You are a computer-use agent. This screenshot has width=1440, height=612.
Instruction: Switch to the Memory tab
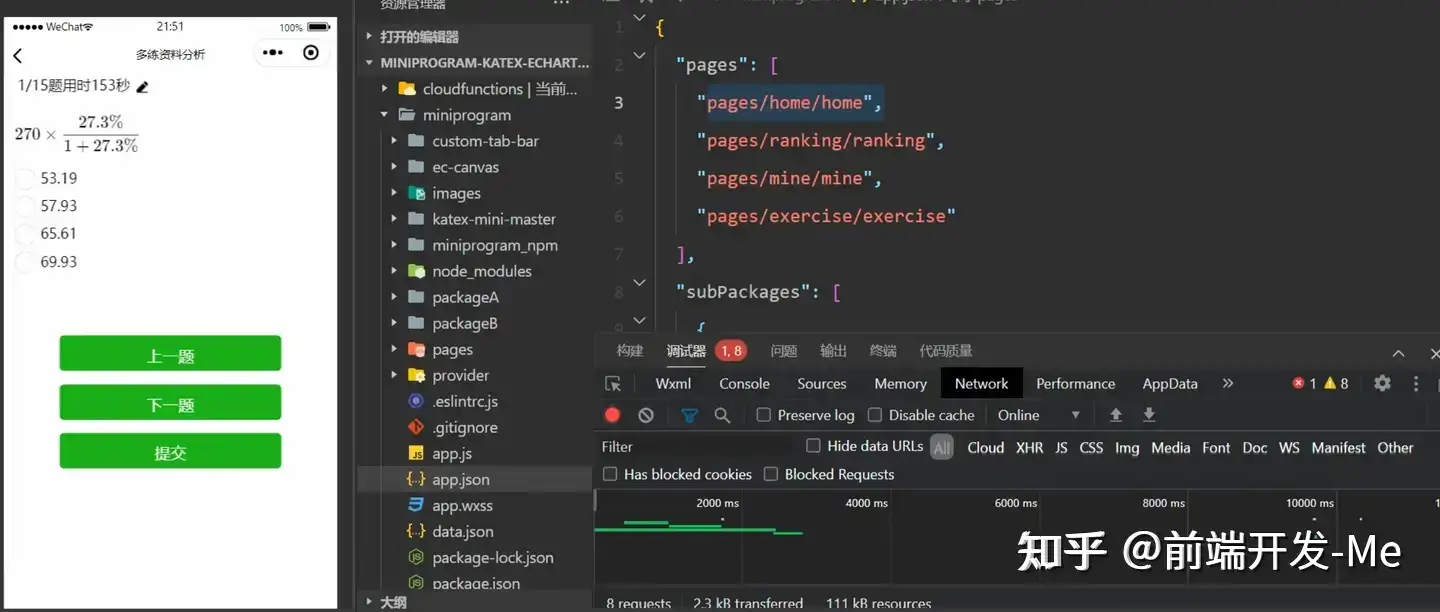[900, 383]
